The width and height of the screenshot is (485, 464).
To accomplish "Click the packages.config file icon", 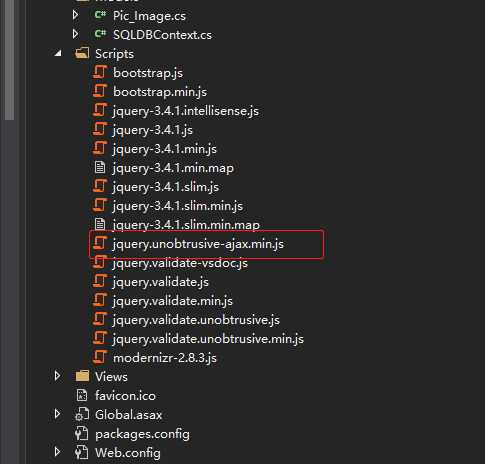I will (x=82, y=433).
